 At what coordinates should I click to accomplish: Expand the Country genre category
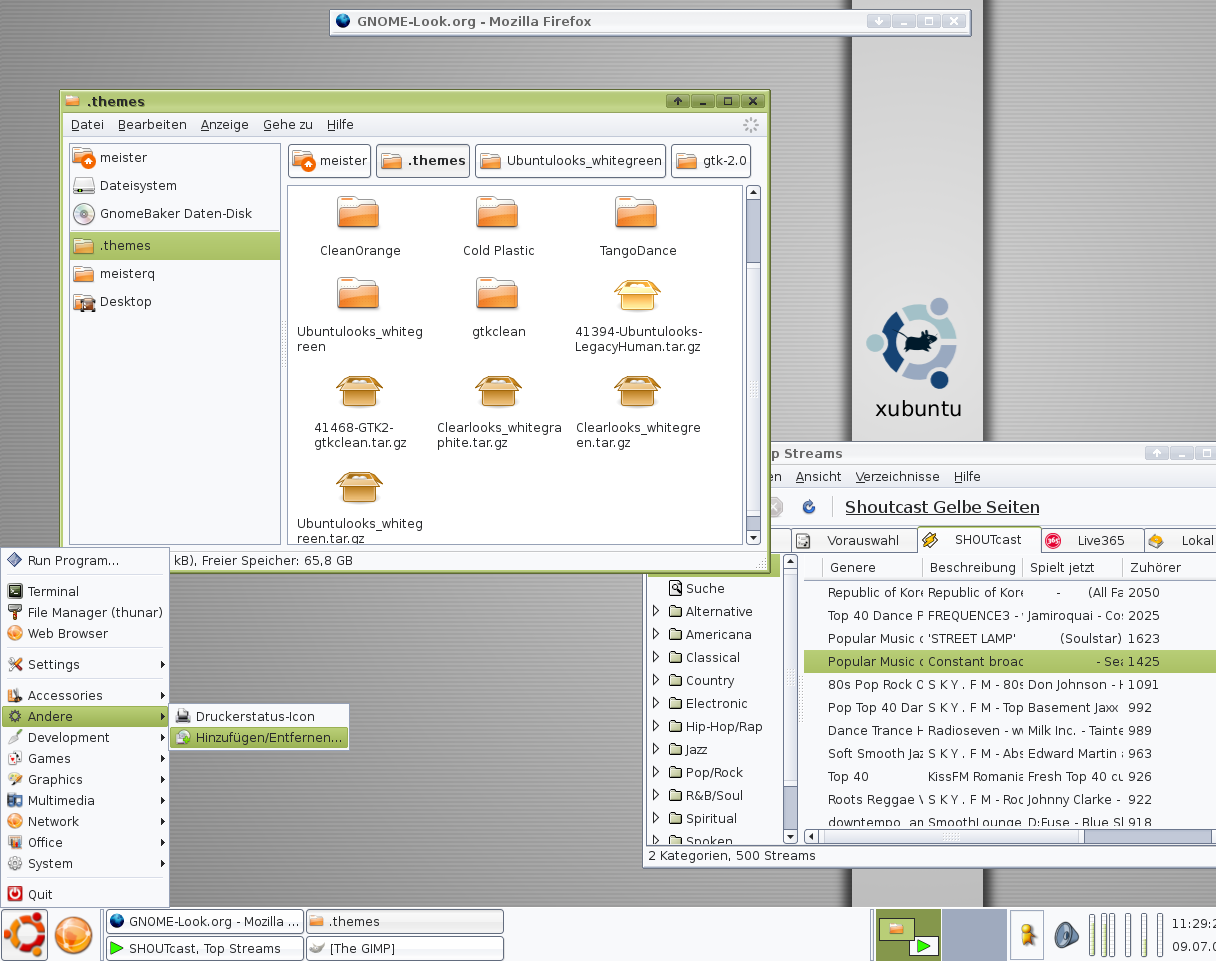[x=656, y=680]
